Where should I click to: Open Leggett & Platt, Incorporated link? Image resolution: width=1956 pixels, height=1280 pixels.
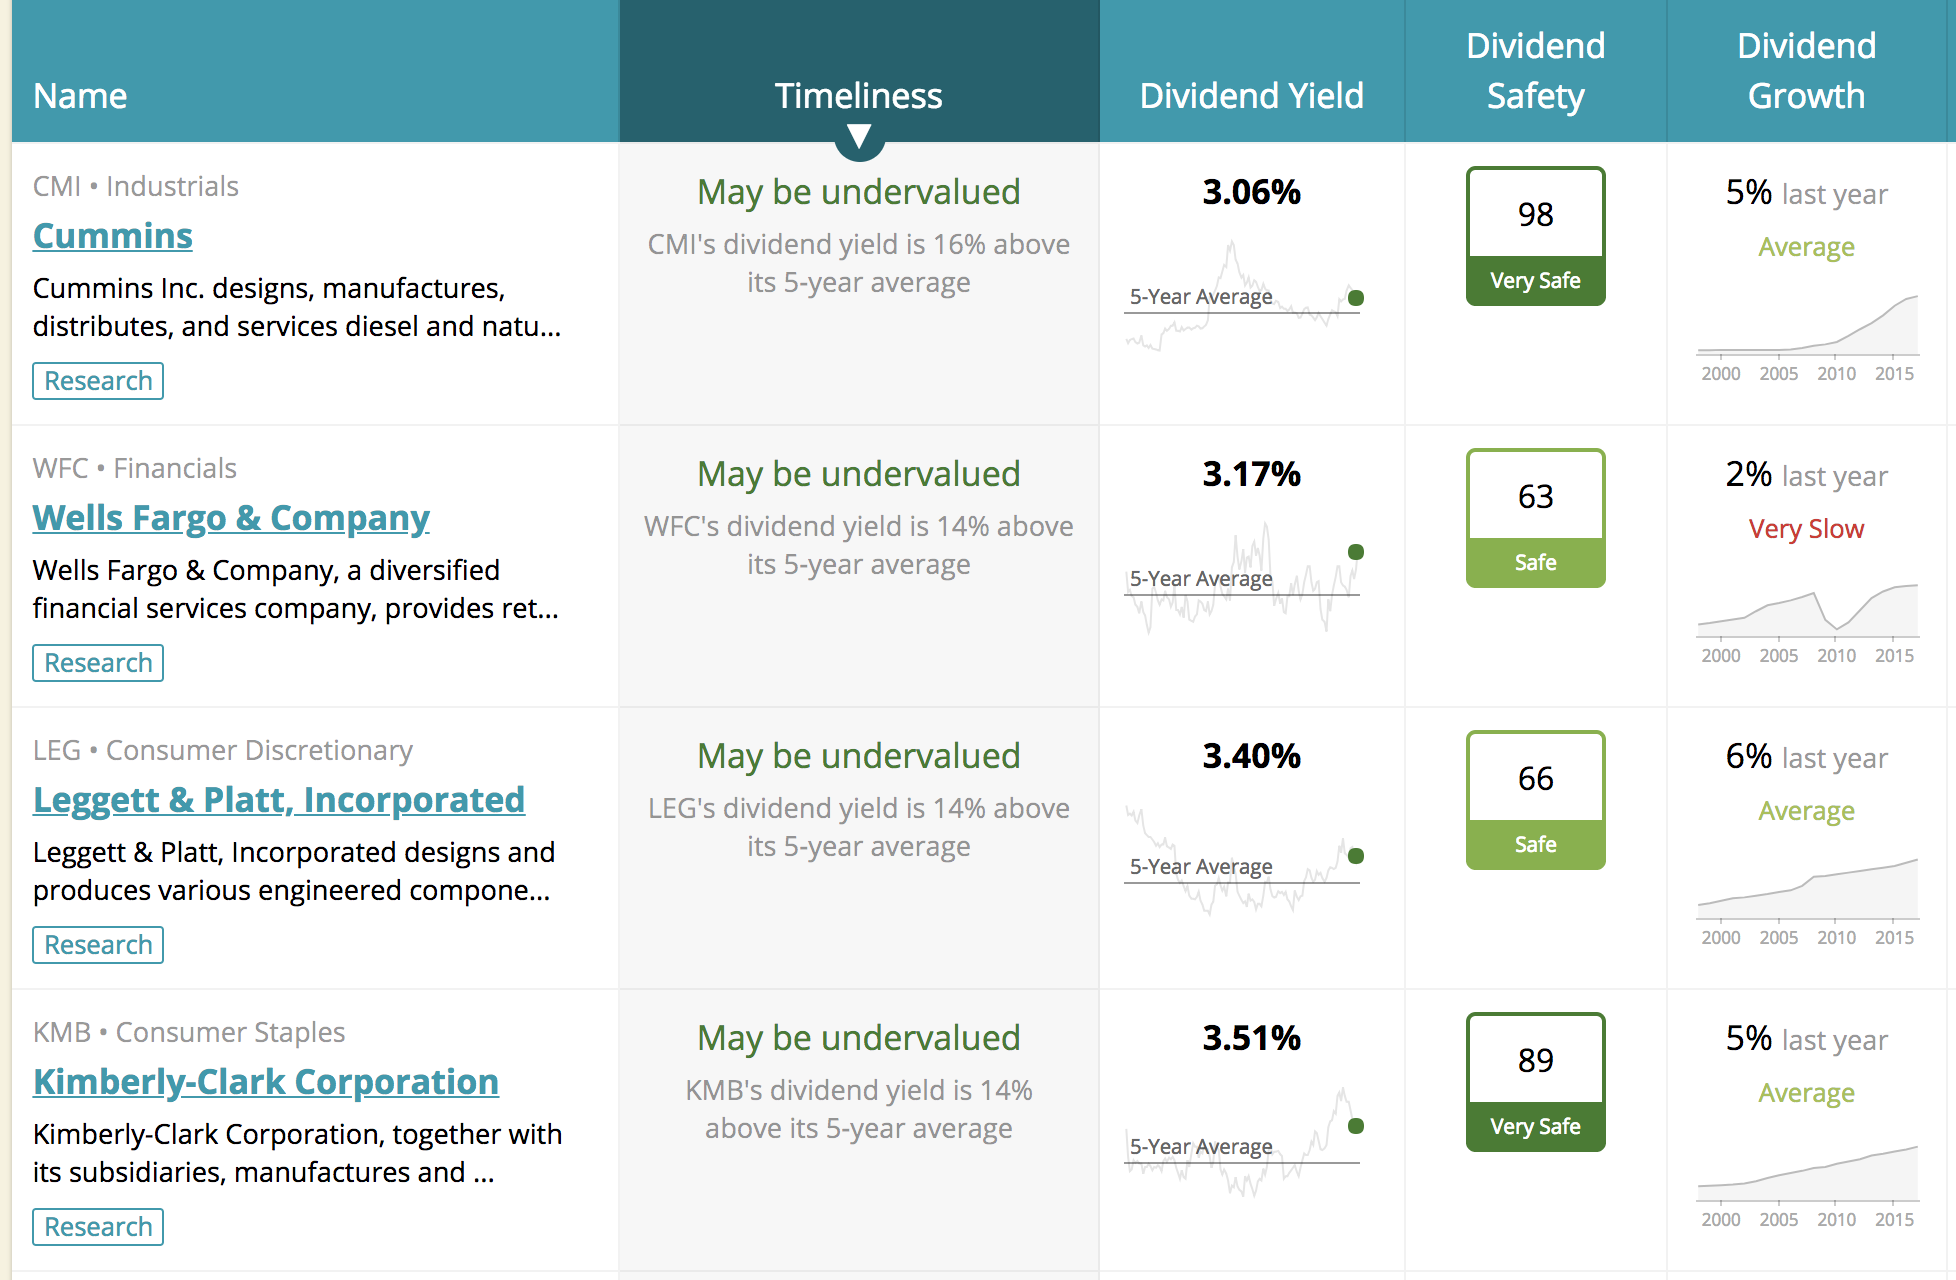point(279,800)
